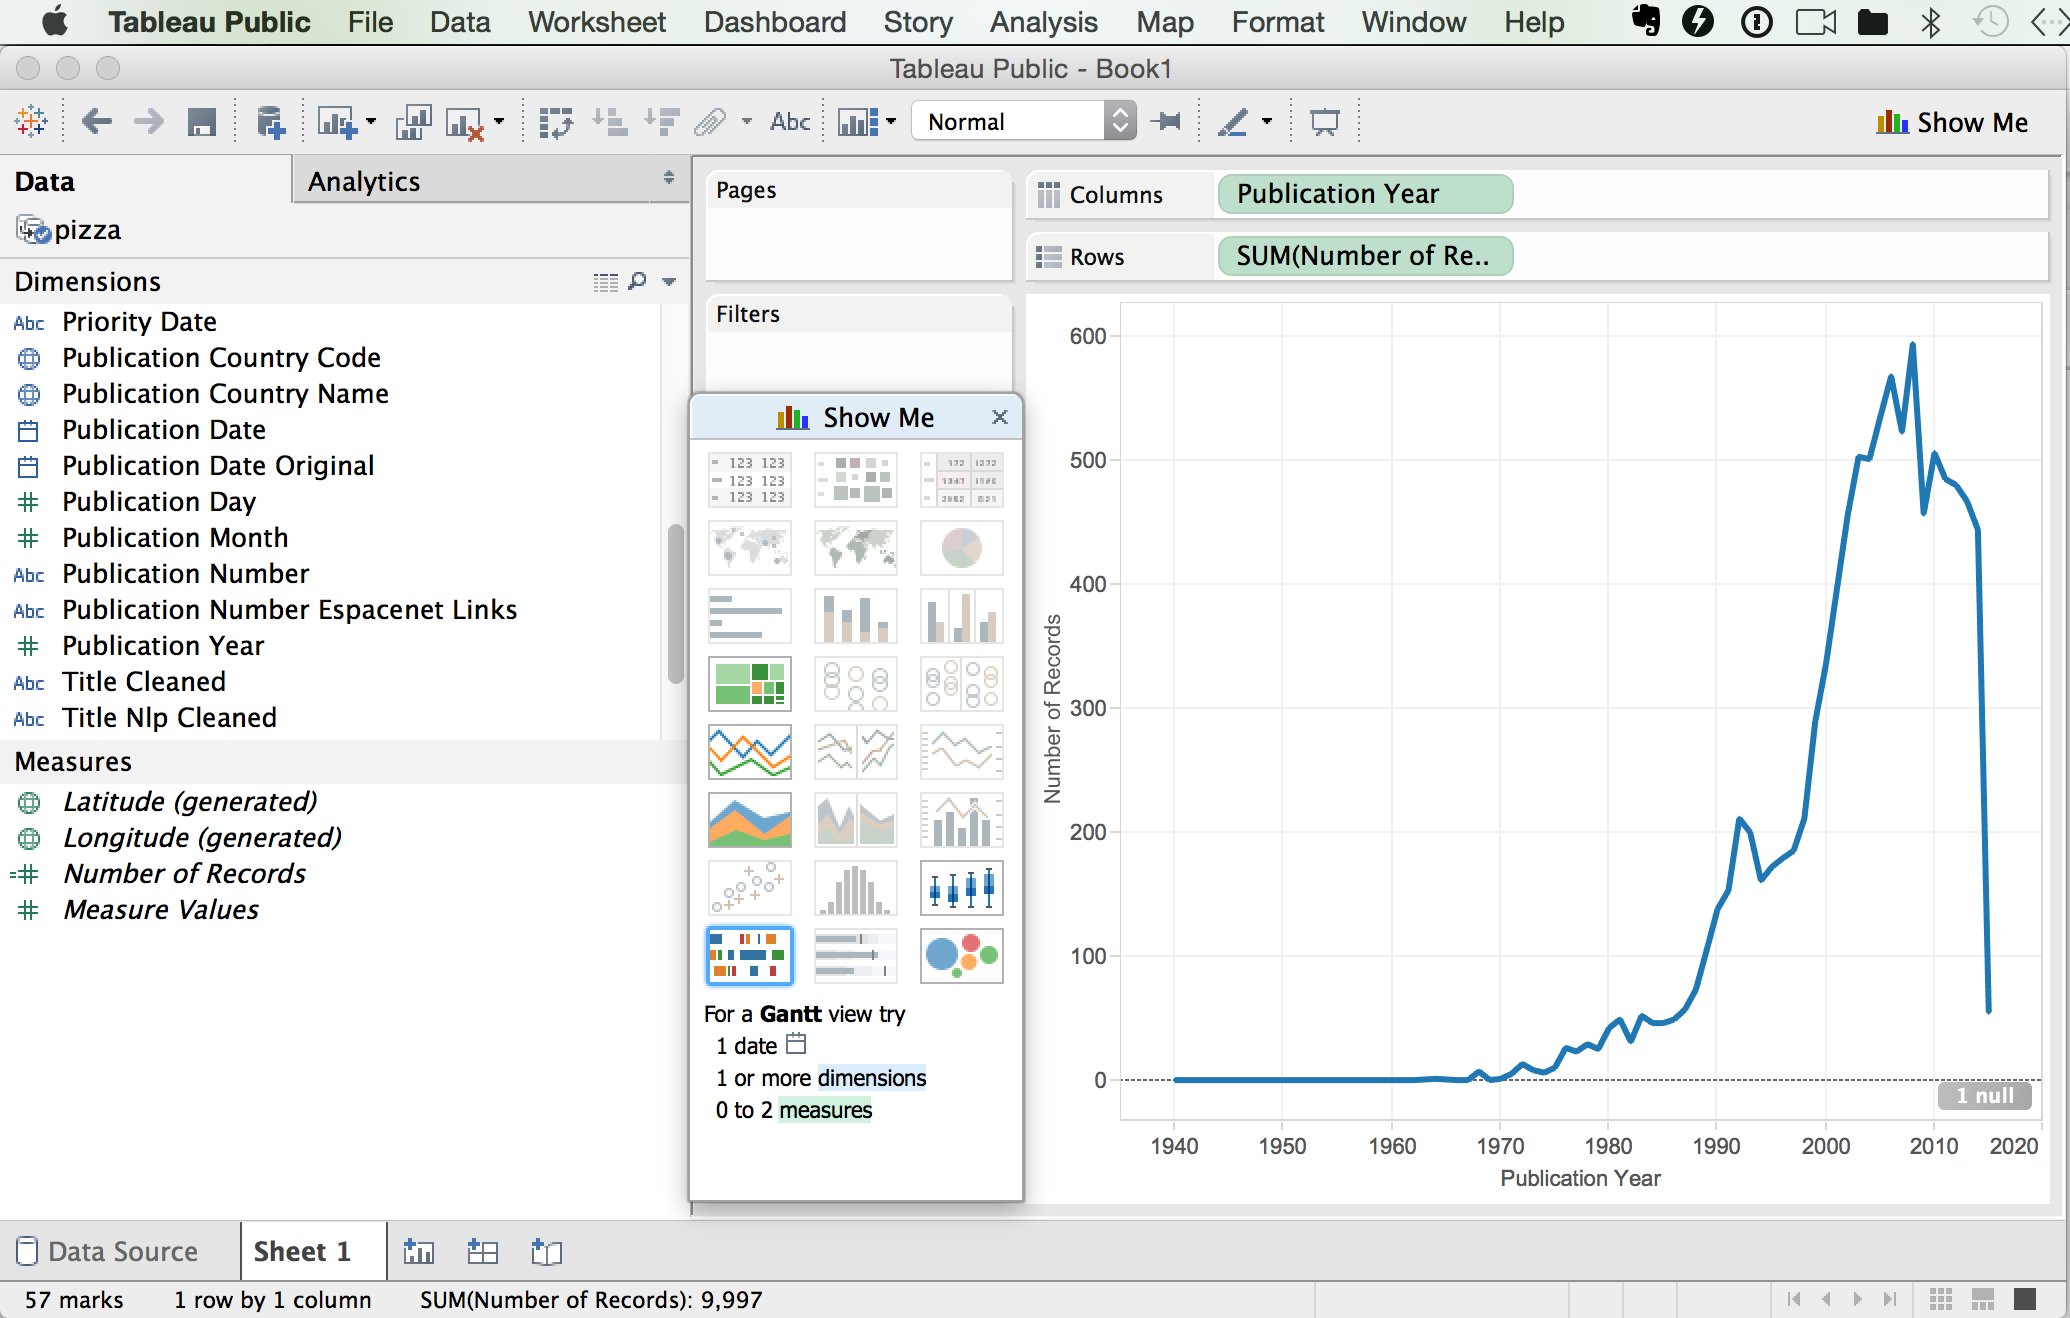Open the Dashboard menu
This screenshot has height=1318, width=2070.
point(774,22)
